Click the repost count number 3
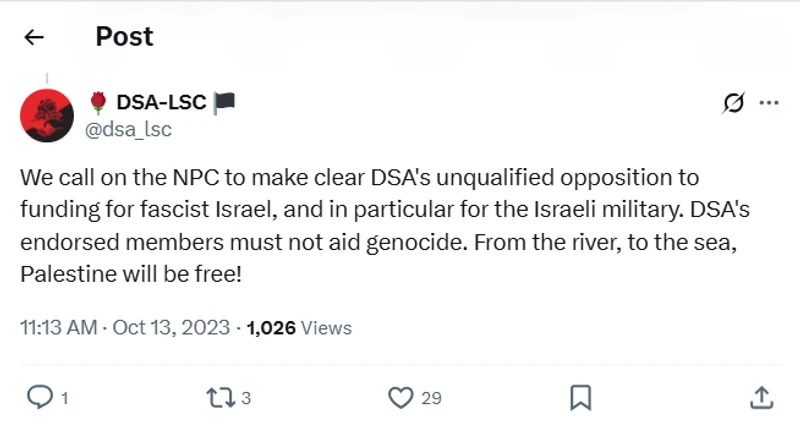Image resolution: width=800 pixels, height=424 pixels. pos(245,398)
